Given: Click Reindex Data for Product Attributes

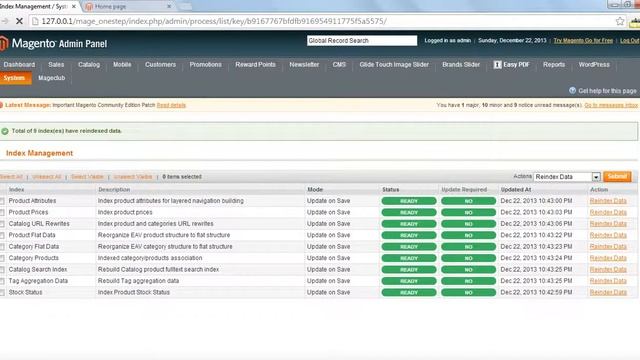Looking at the screenshot, I should (x=608, y=201).
